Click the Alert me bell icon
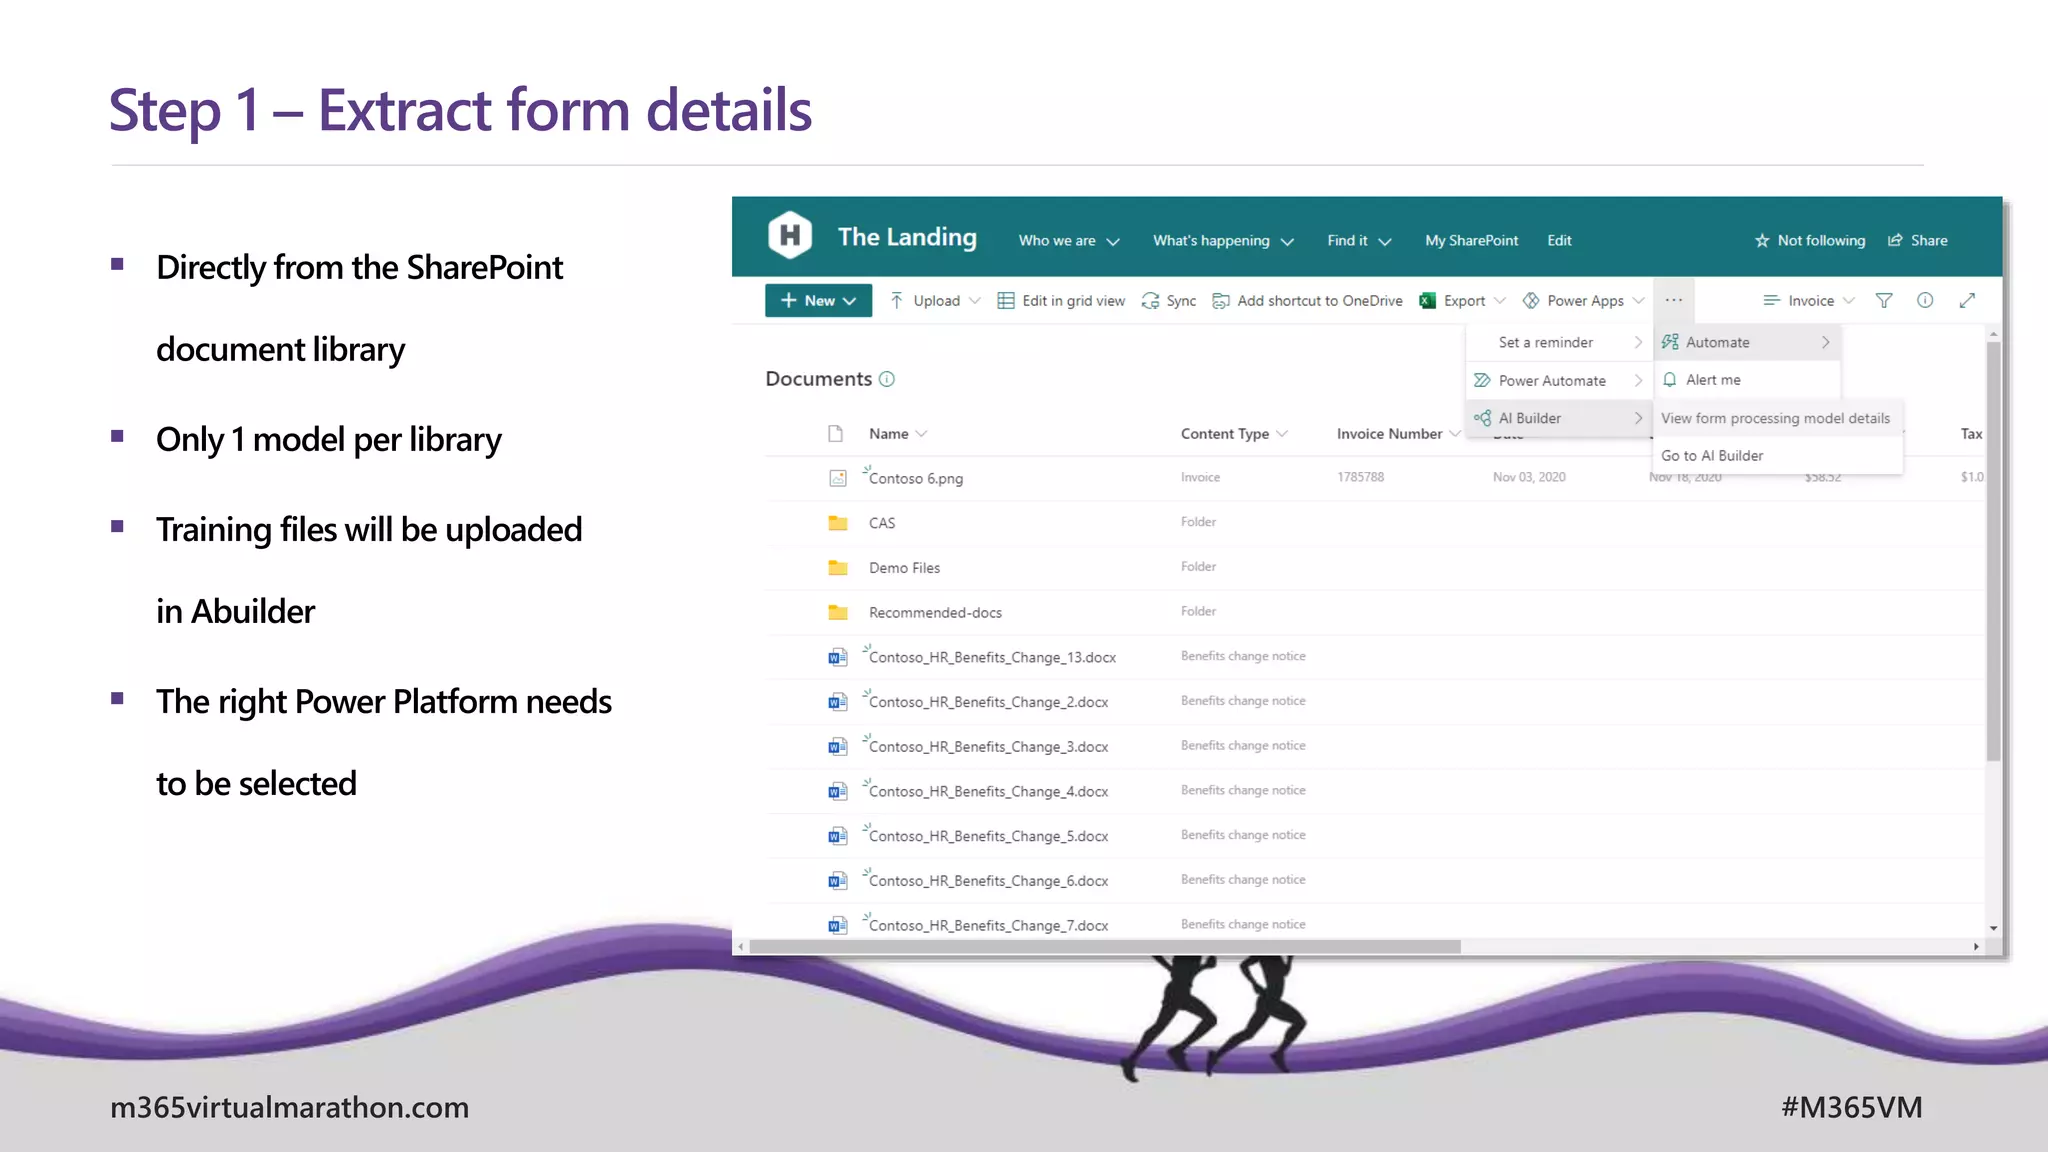The width and height of the screenshot is (2048, 1152). click(x=1670, y=380)
